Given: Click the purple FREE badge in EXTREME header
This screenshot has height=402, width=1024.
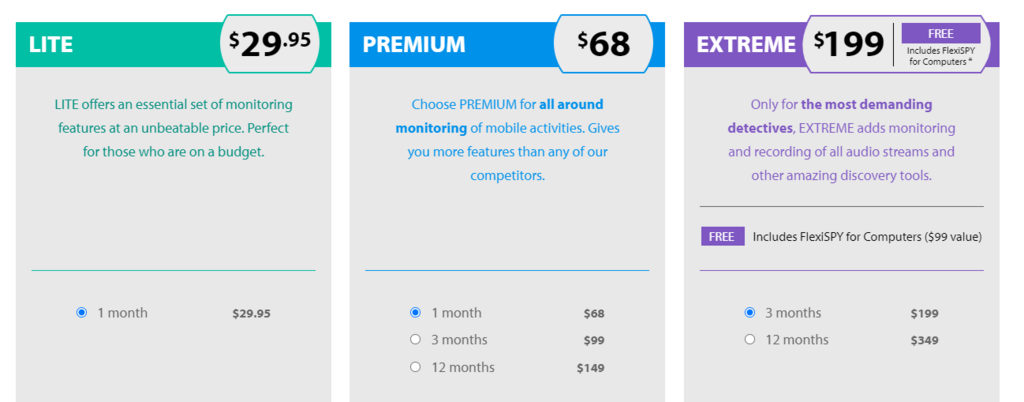Looking at the screenshot, I should (x=941, y=33).
